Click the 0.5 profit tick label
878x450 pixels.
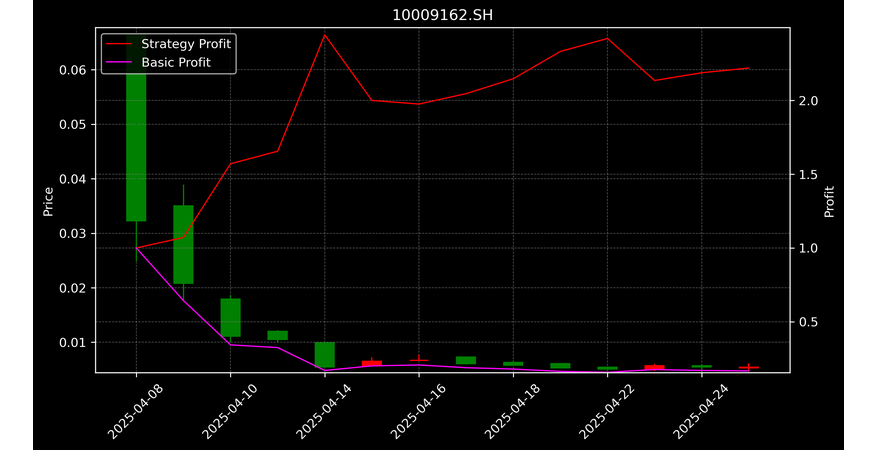[809, 322]
